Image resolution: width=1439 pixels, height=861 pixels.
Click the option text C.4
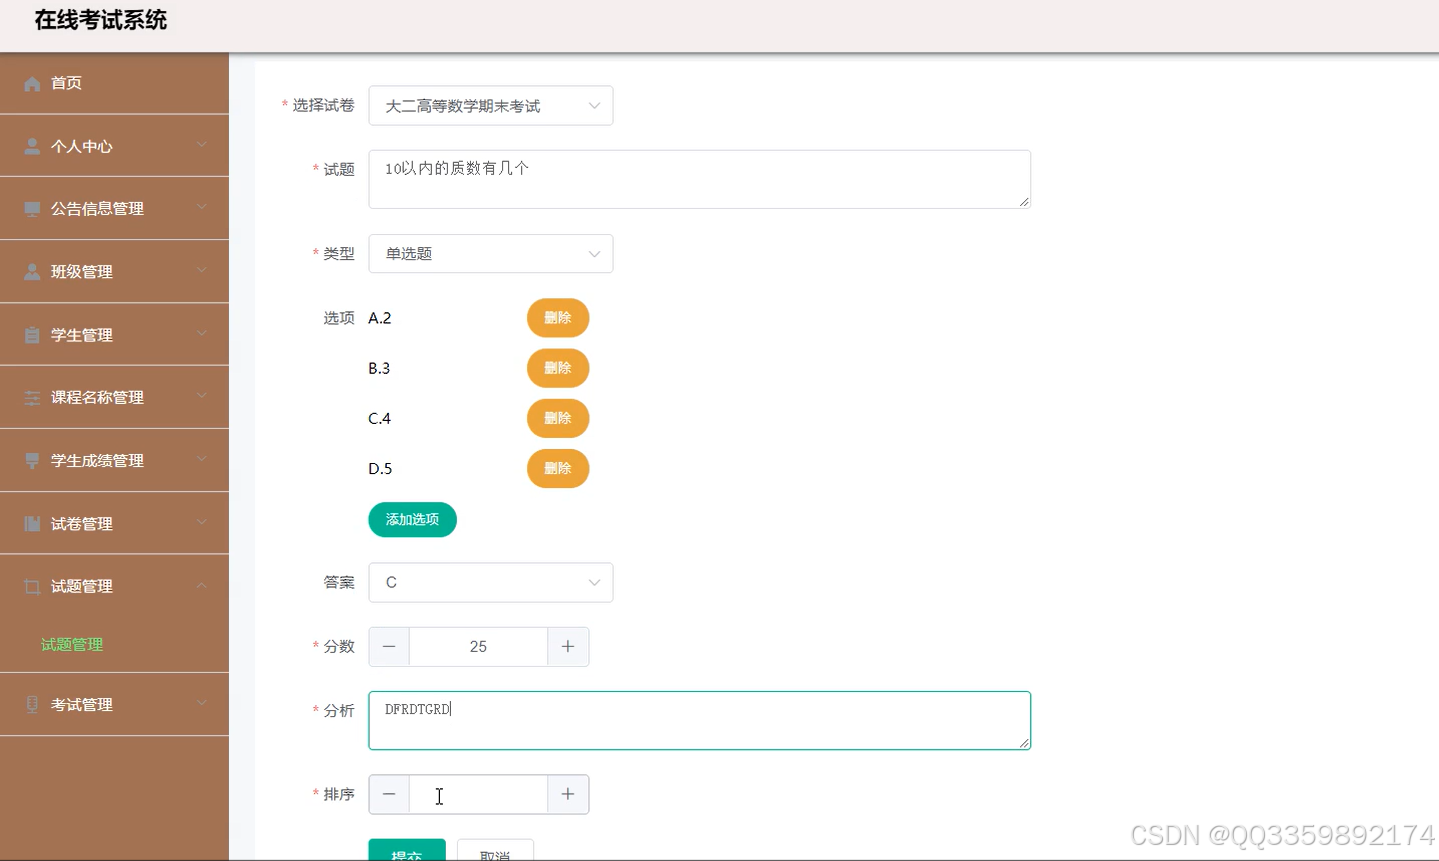coord(380,418)
